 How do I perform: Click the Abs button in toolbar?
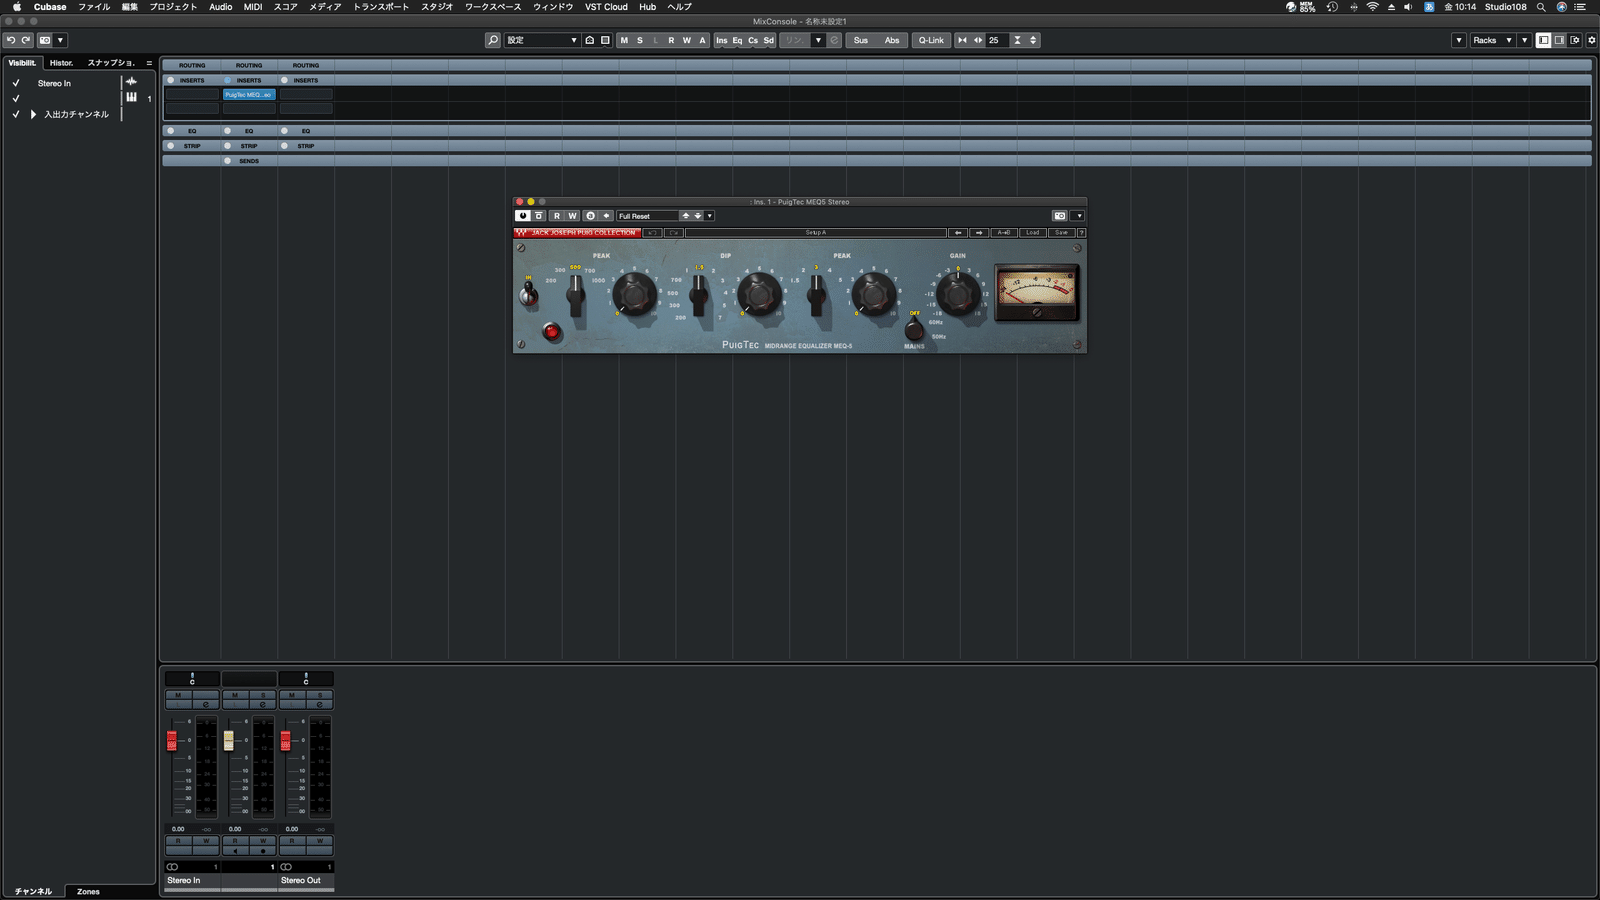point(892,40)
